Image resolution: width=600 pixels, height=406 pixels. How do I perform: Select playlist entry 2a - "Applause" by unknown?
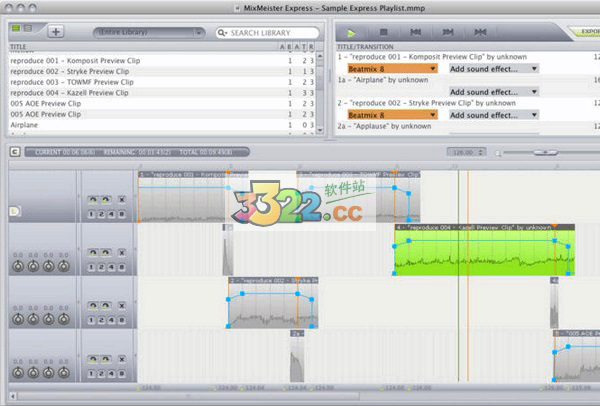tap(384, 126)
